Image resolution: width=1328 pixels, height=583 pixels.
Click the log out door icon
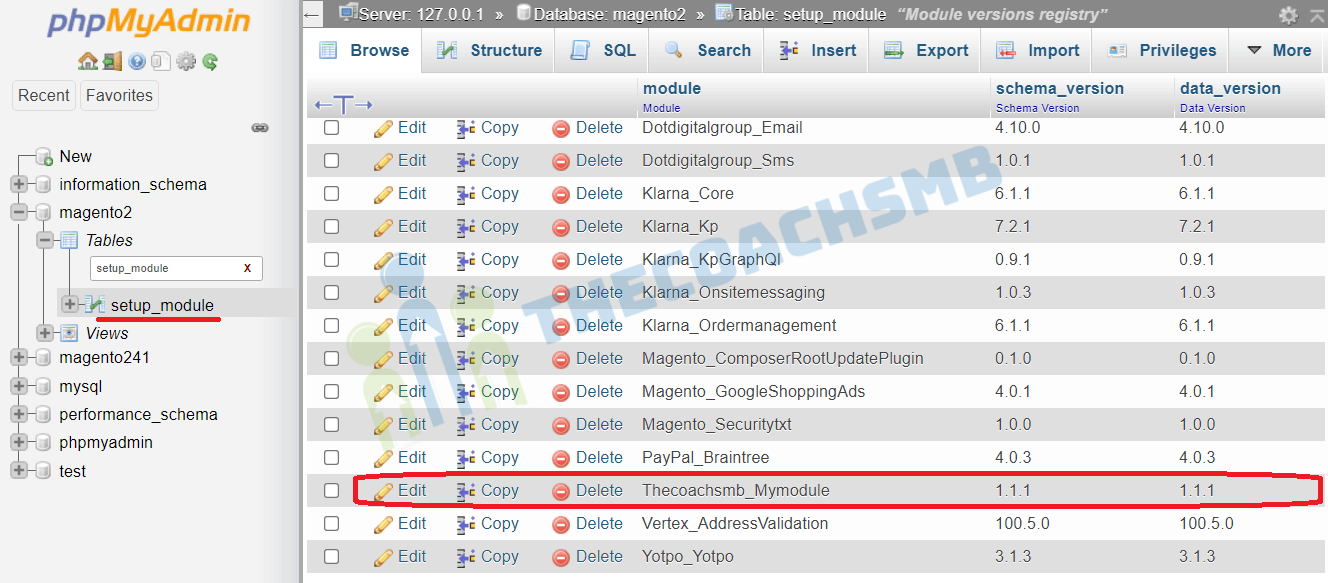(112, 62)
